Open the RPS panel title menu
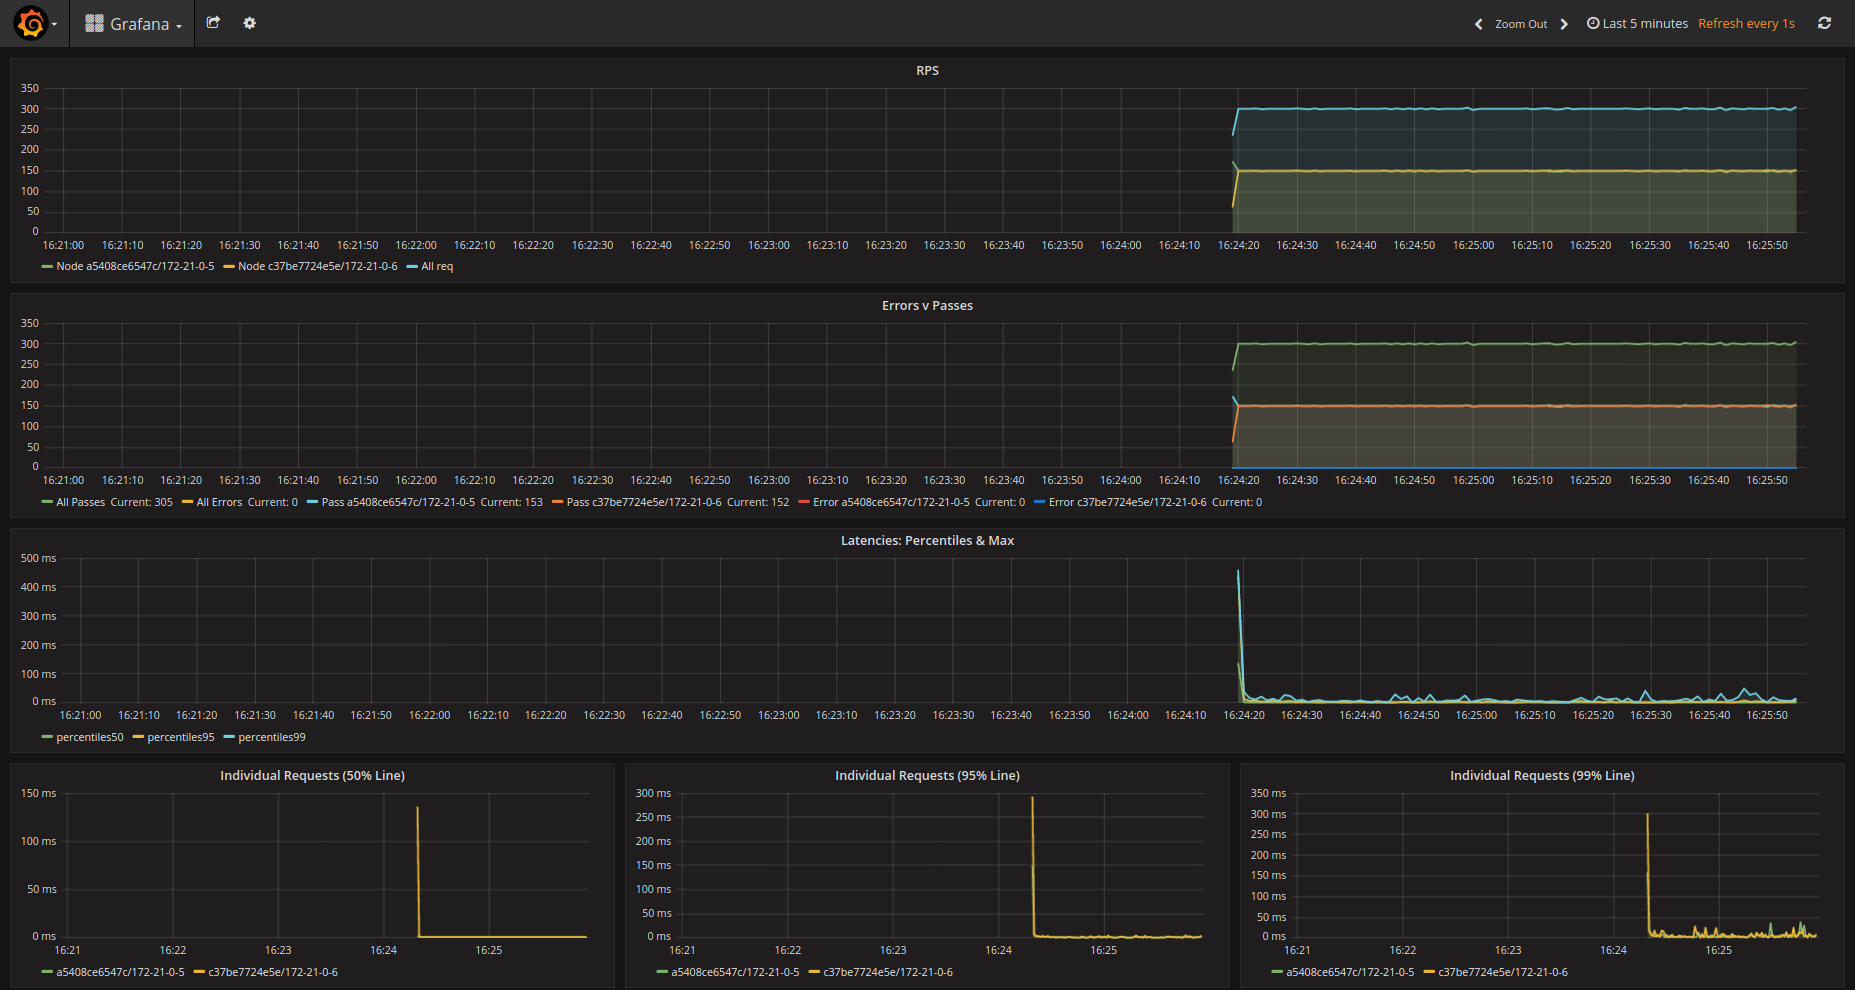 (927, 71)
